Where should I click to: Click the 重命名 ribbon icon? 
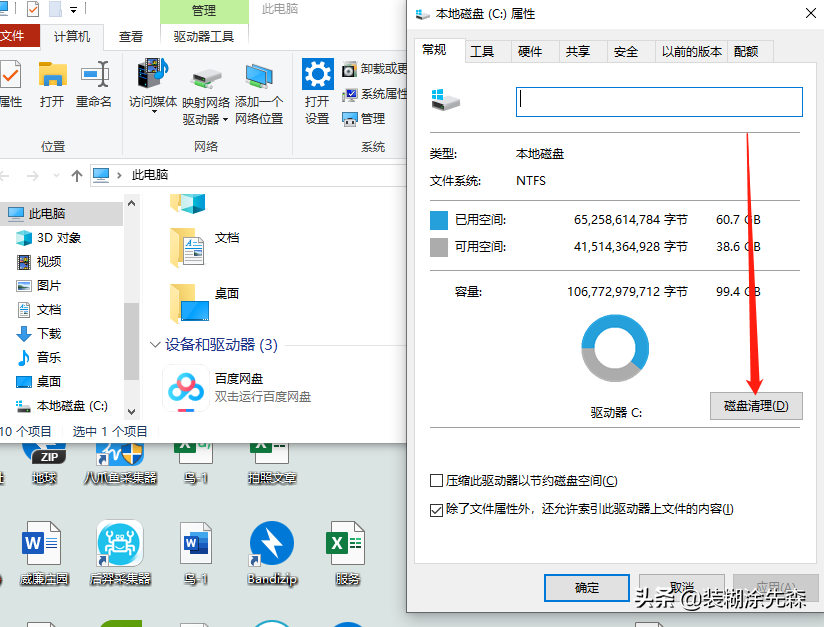(95, 74)
